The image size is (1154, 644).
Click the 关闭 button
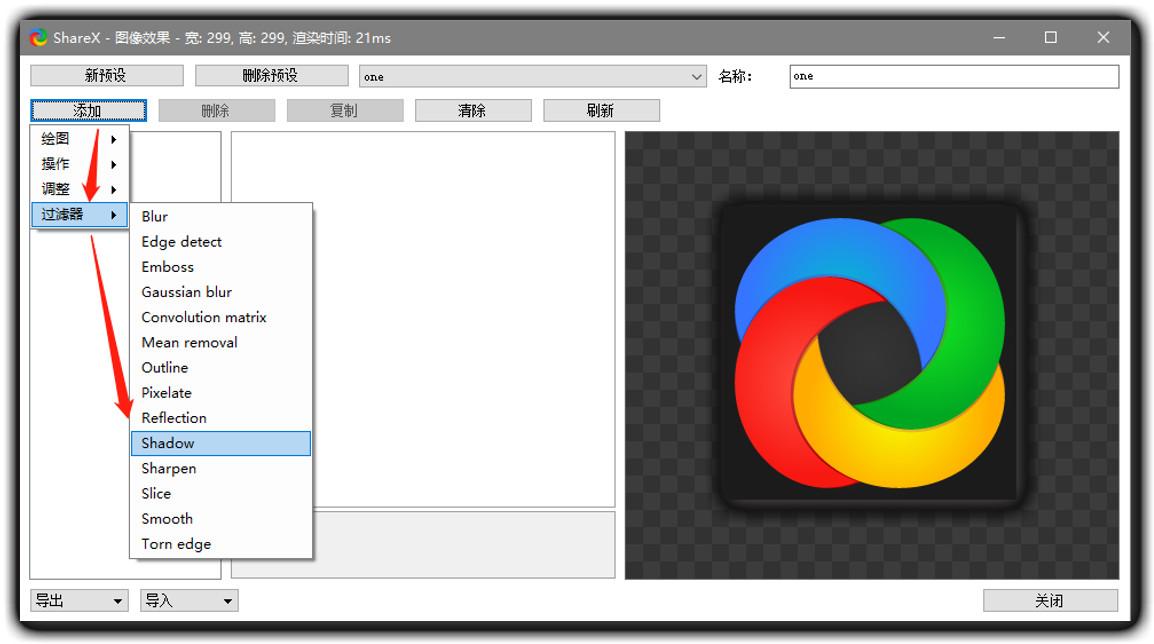pyautogui.click(x=1050, y=601)
